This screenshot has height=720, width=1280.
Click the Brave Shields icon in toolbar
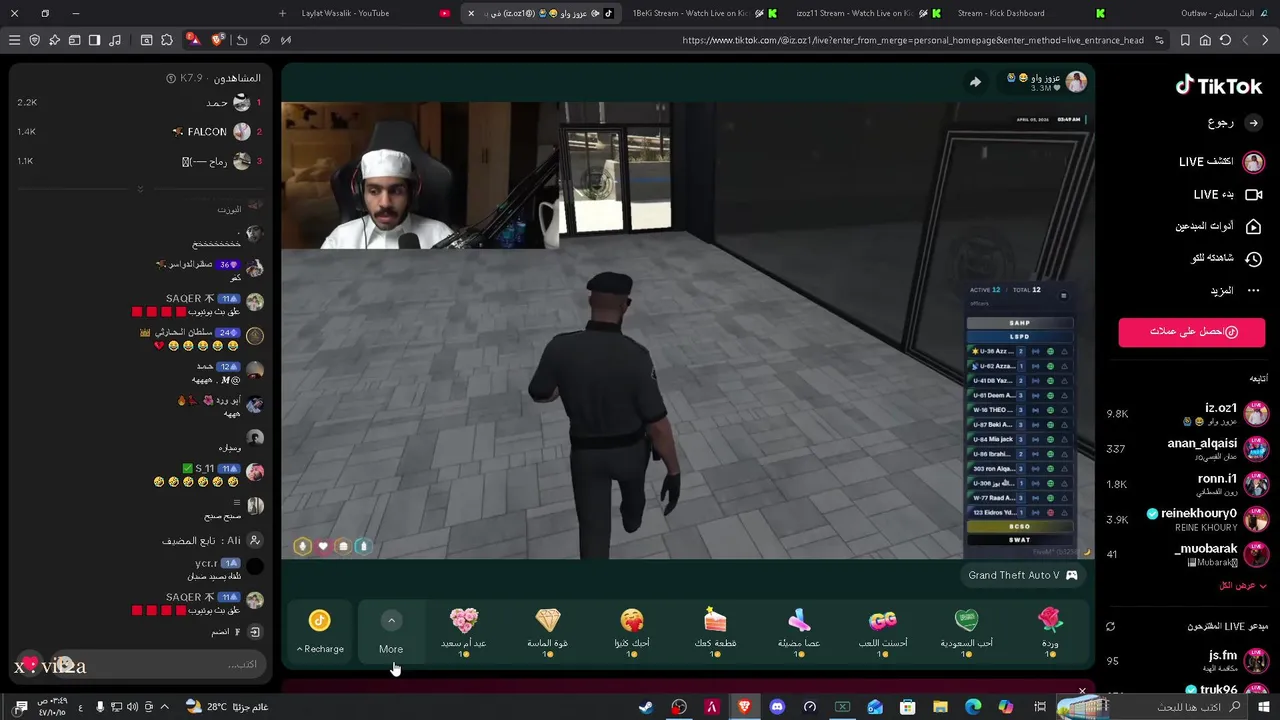coord(35,40)
